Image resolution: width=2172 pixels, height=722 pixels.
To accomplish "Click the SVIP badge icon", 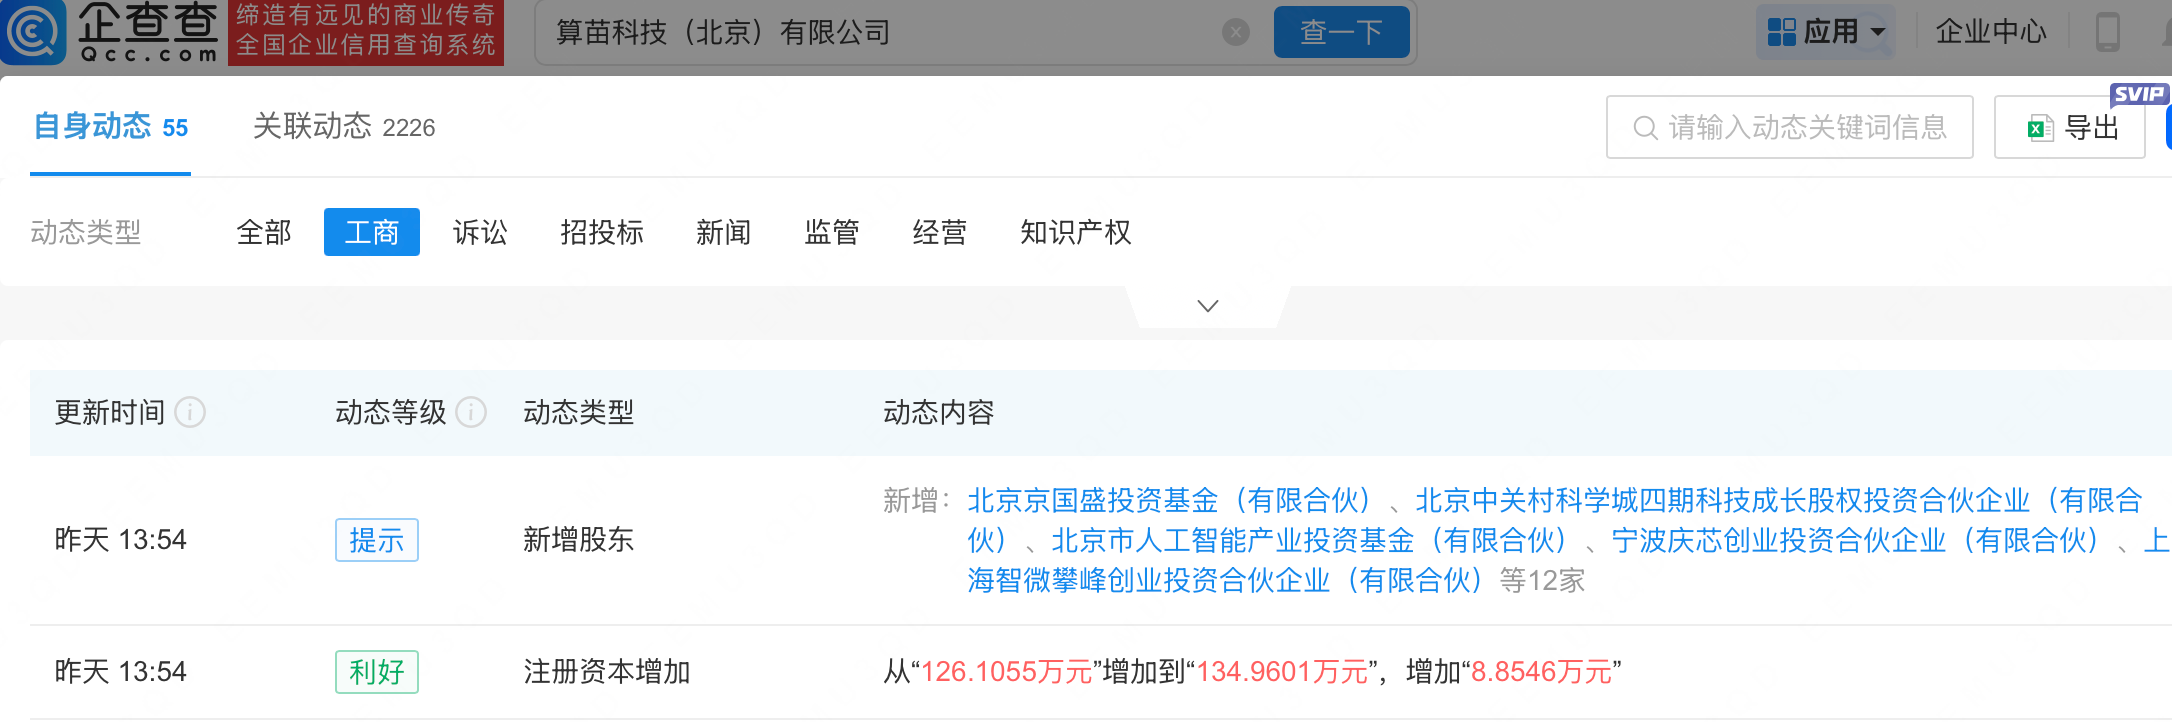I will [x=2139, y=94].
